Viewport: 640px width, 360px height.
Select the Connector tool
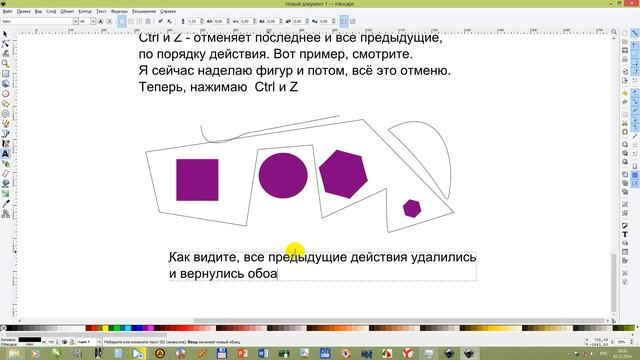[x=5, y=214]
